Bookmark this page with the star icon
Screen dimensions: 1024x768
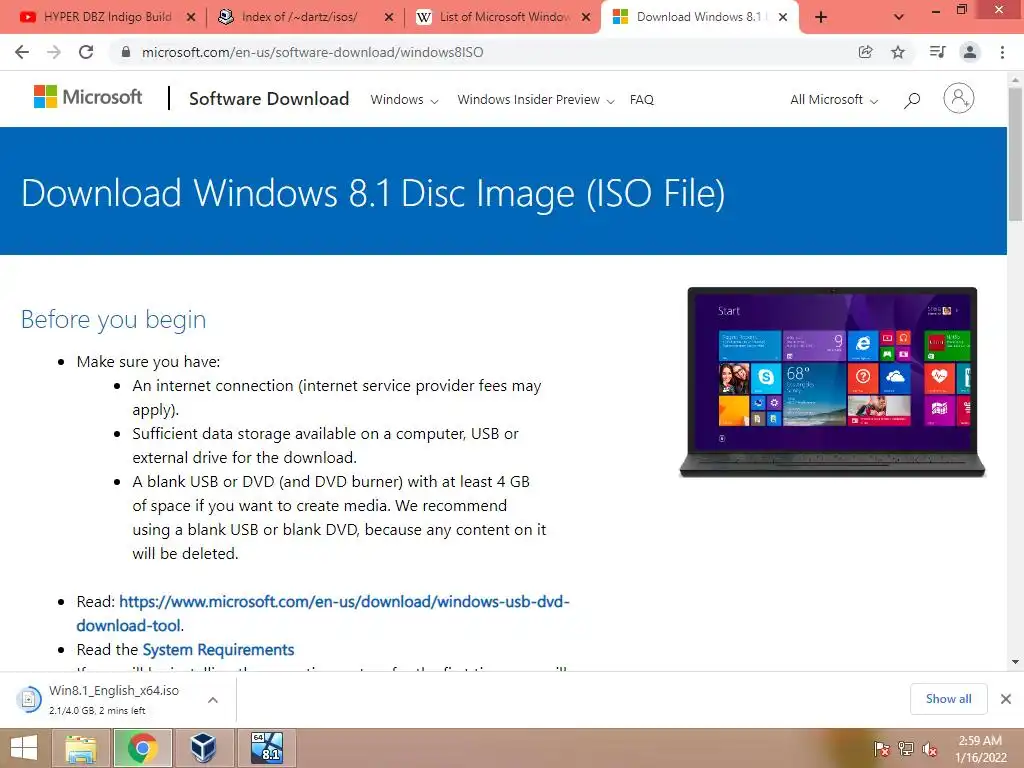click(x=898, y=52)
